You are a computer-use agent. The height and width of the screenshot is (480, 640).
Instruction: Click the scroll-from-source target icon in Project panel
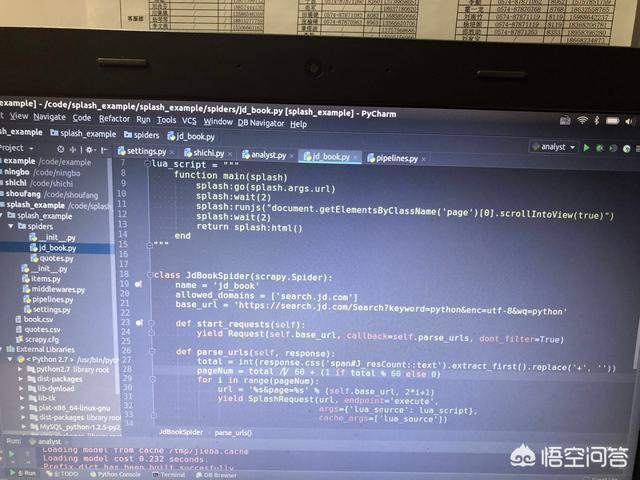click(x=61, y=149)
